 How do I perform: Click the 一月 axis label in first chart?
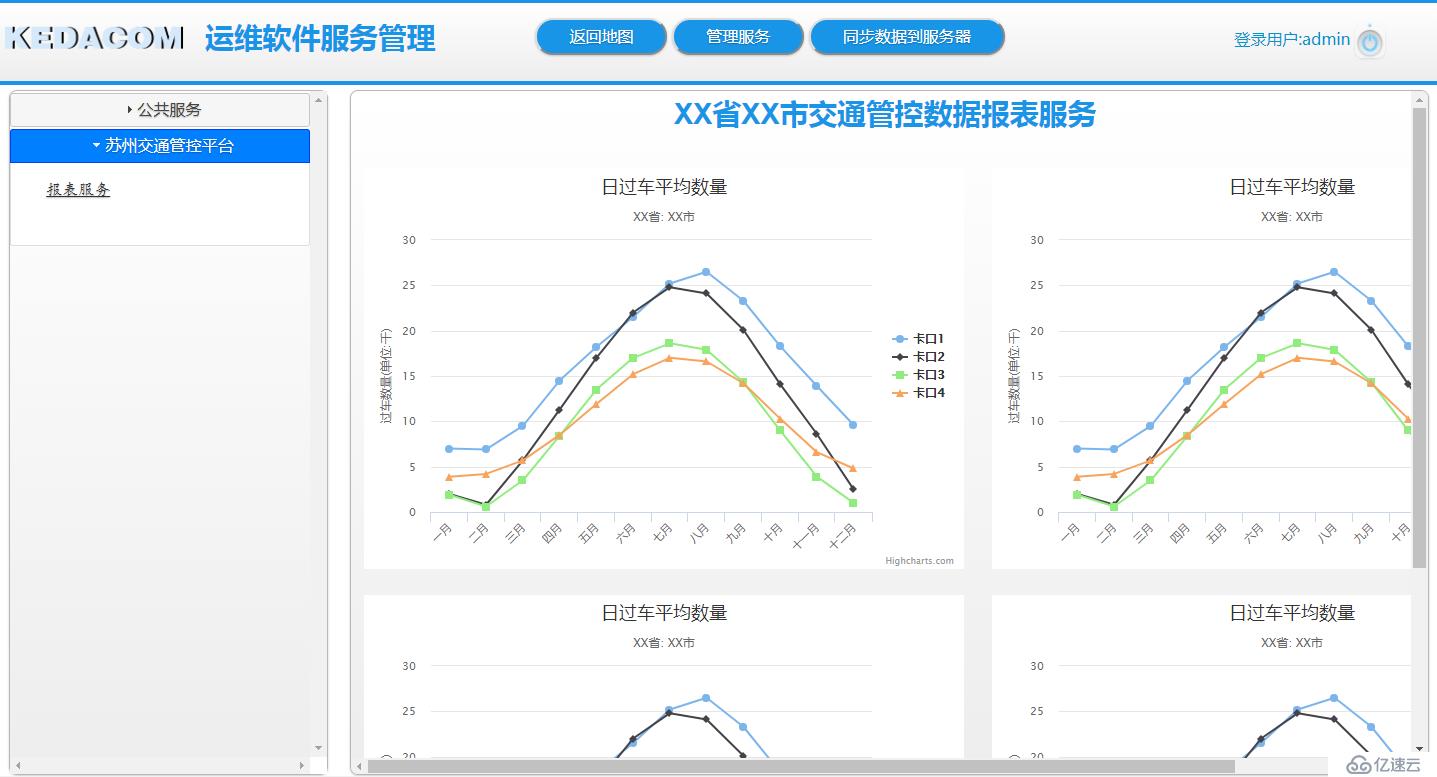coord(443,533)
